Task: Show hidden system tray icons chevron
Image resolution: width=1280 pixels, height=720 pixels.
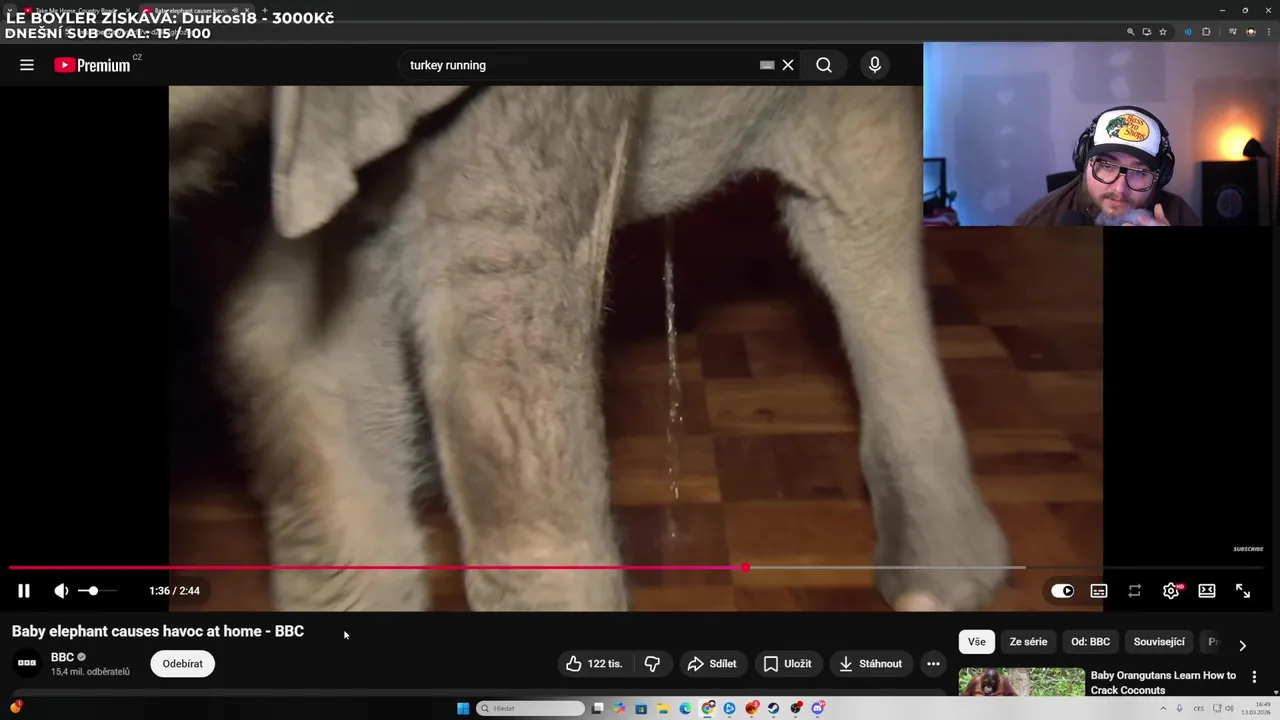Action: coord(1163,709)
